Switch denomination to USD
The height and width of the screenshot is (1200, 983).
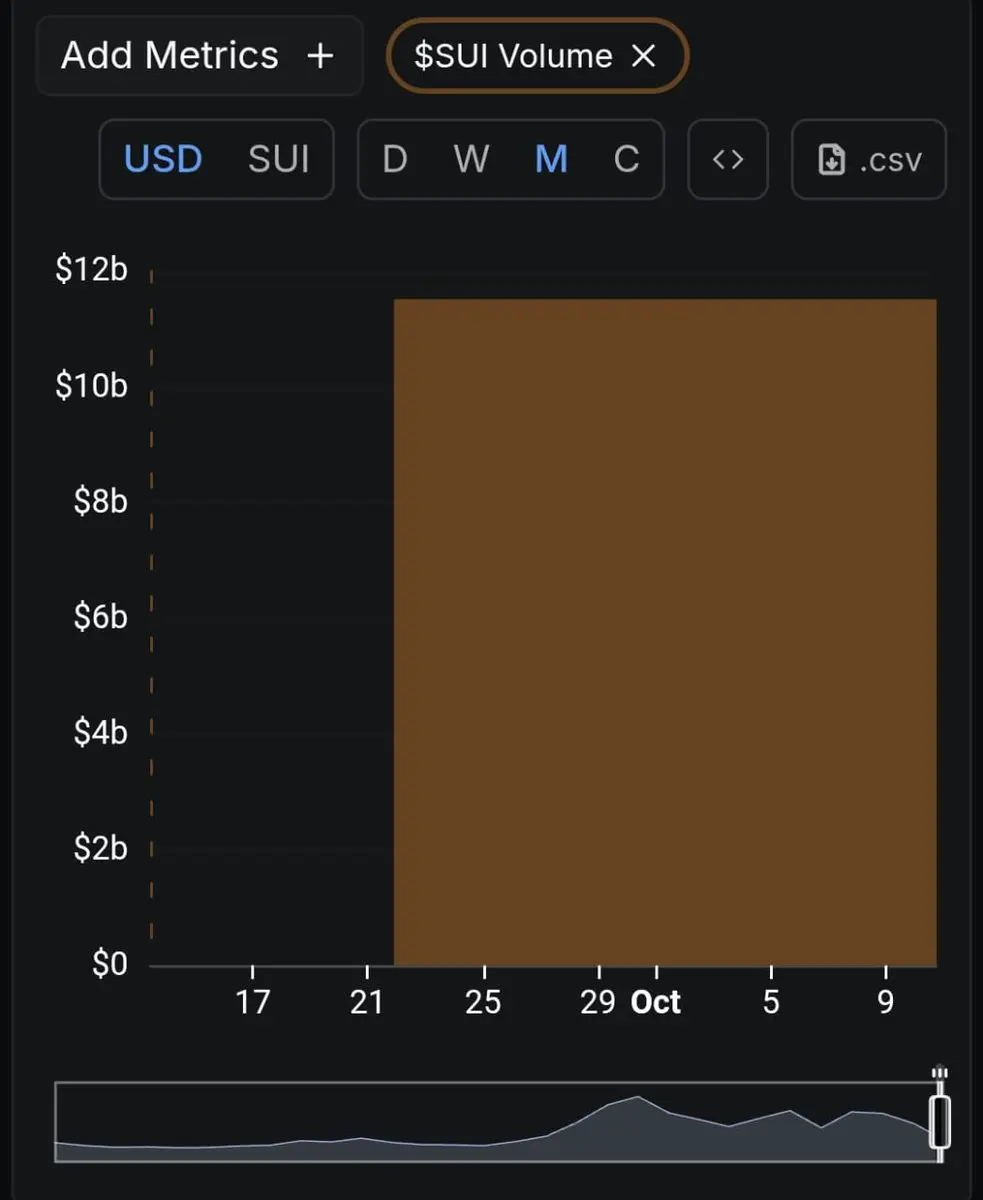(163, 159)
